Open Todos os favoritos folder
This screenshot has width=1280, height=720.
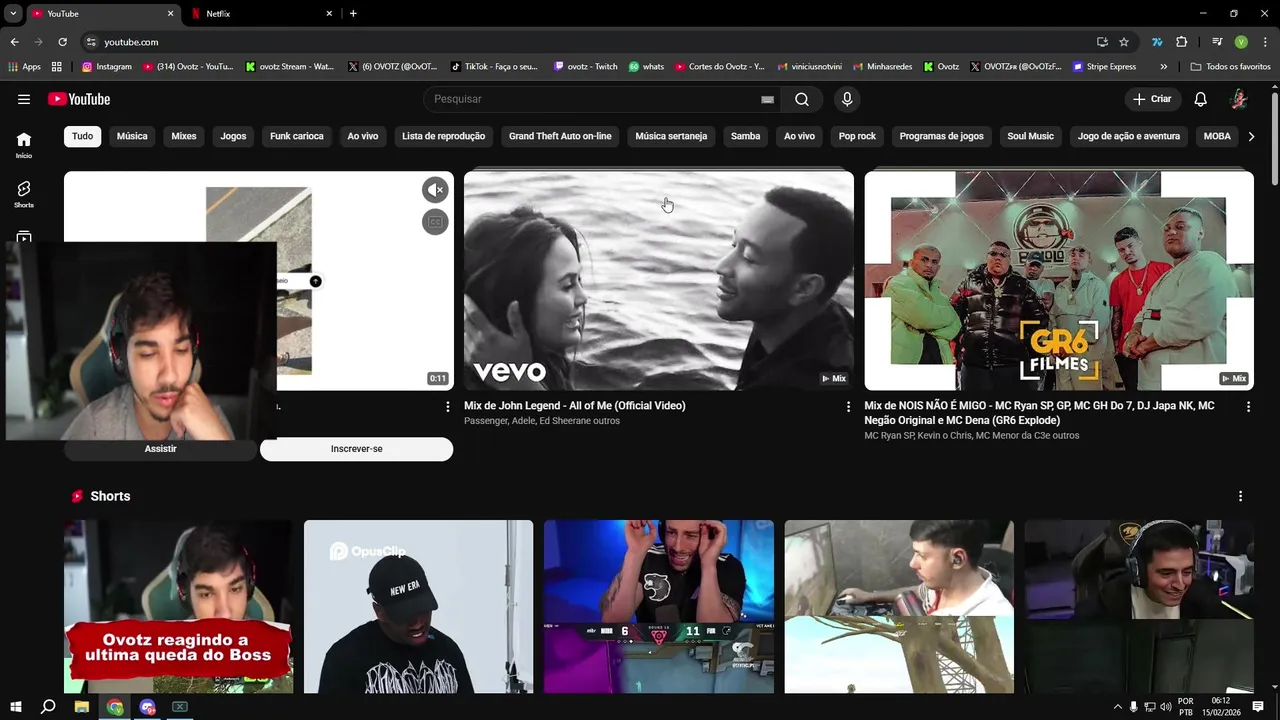click(x=1231, y=67)
